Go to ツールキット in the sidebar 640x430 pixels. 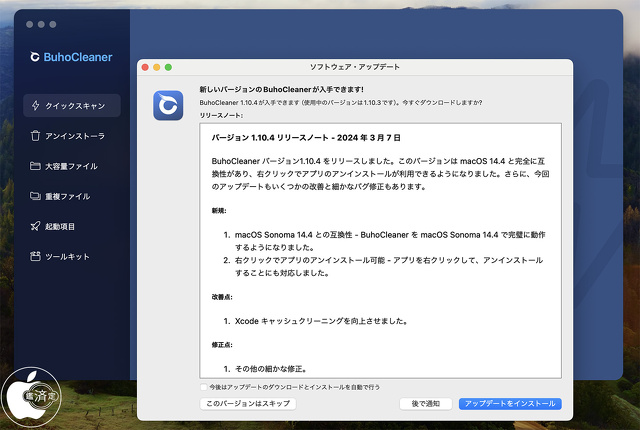tap(72, 257)
